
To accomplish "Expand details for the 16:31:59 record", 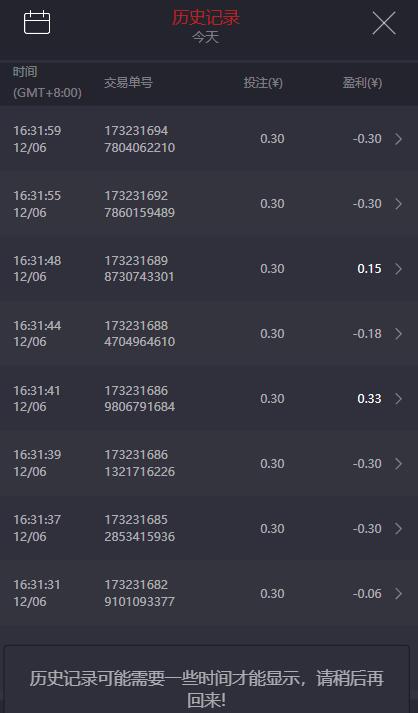I will tap(398, 139).
